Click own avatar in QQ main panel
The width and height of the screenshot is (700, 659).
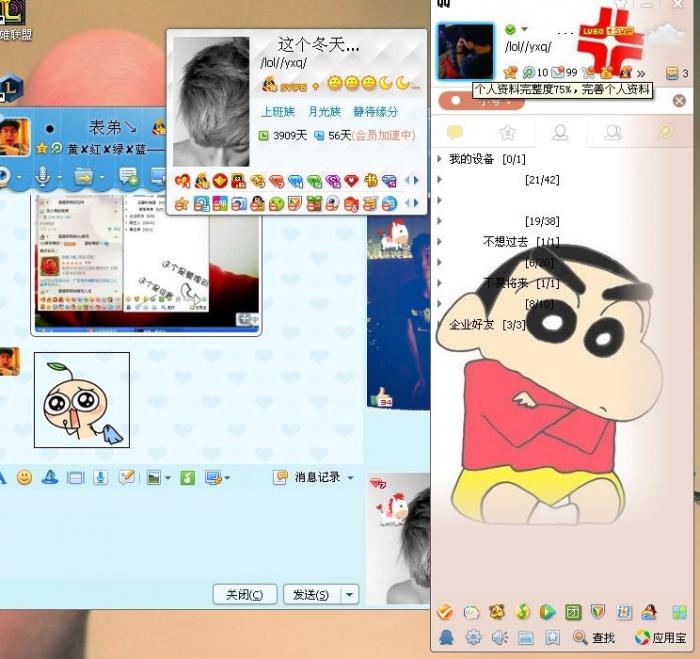pos(466,52)
